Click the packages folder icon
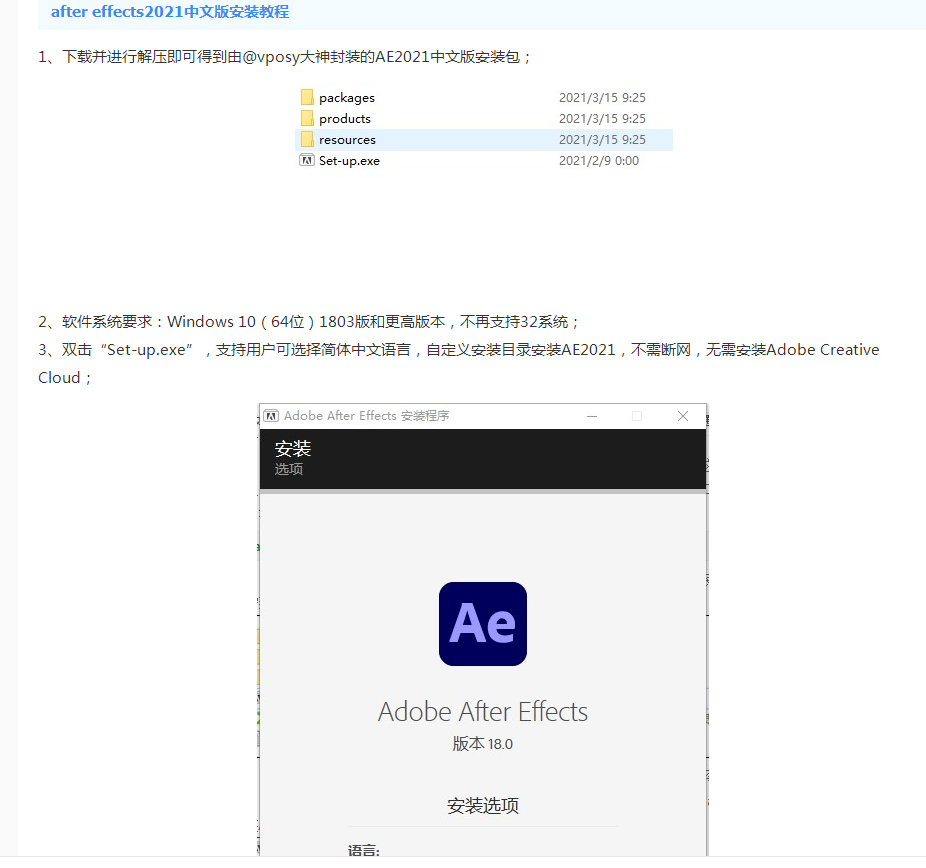The width and height of the screenshot is (926, 868). click(x=307, y=97)
